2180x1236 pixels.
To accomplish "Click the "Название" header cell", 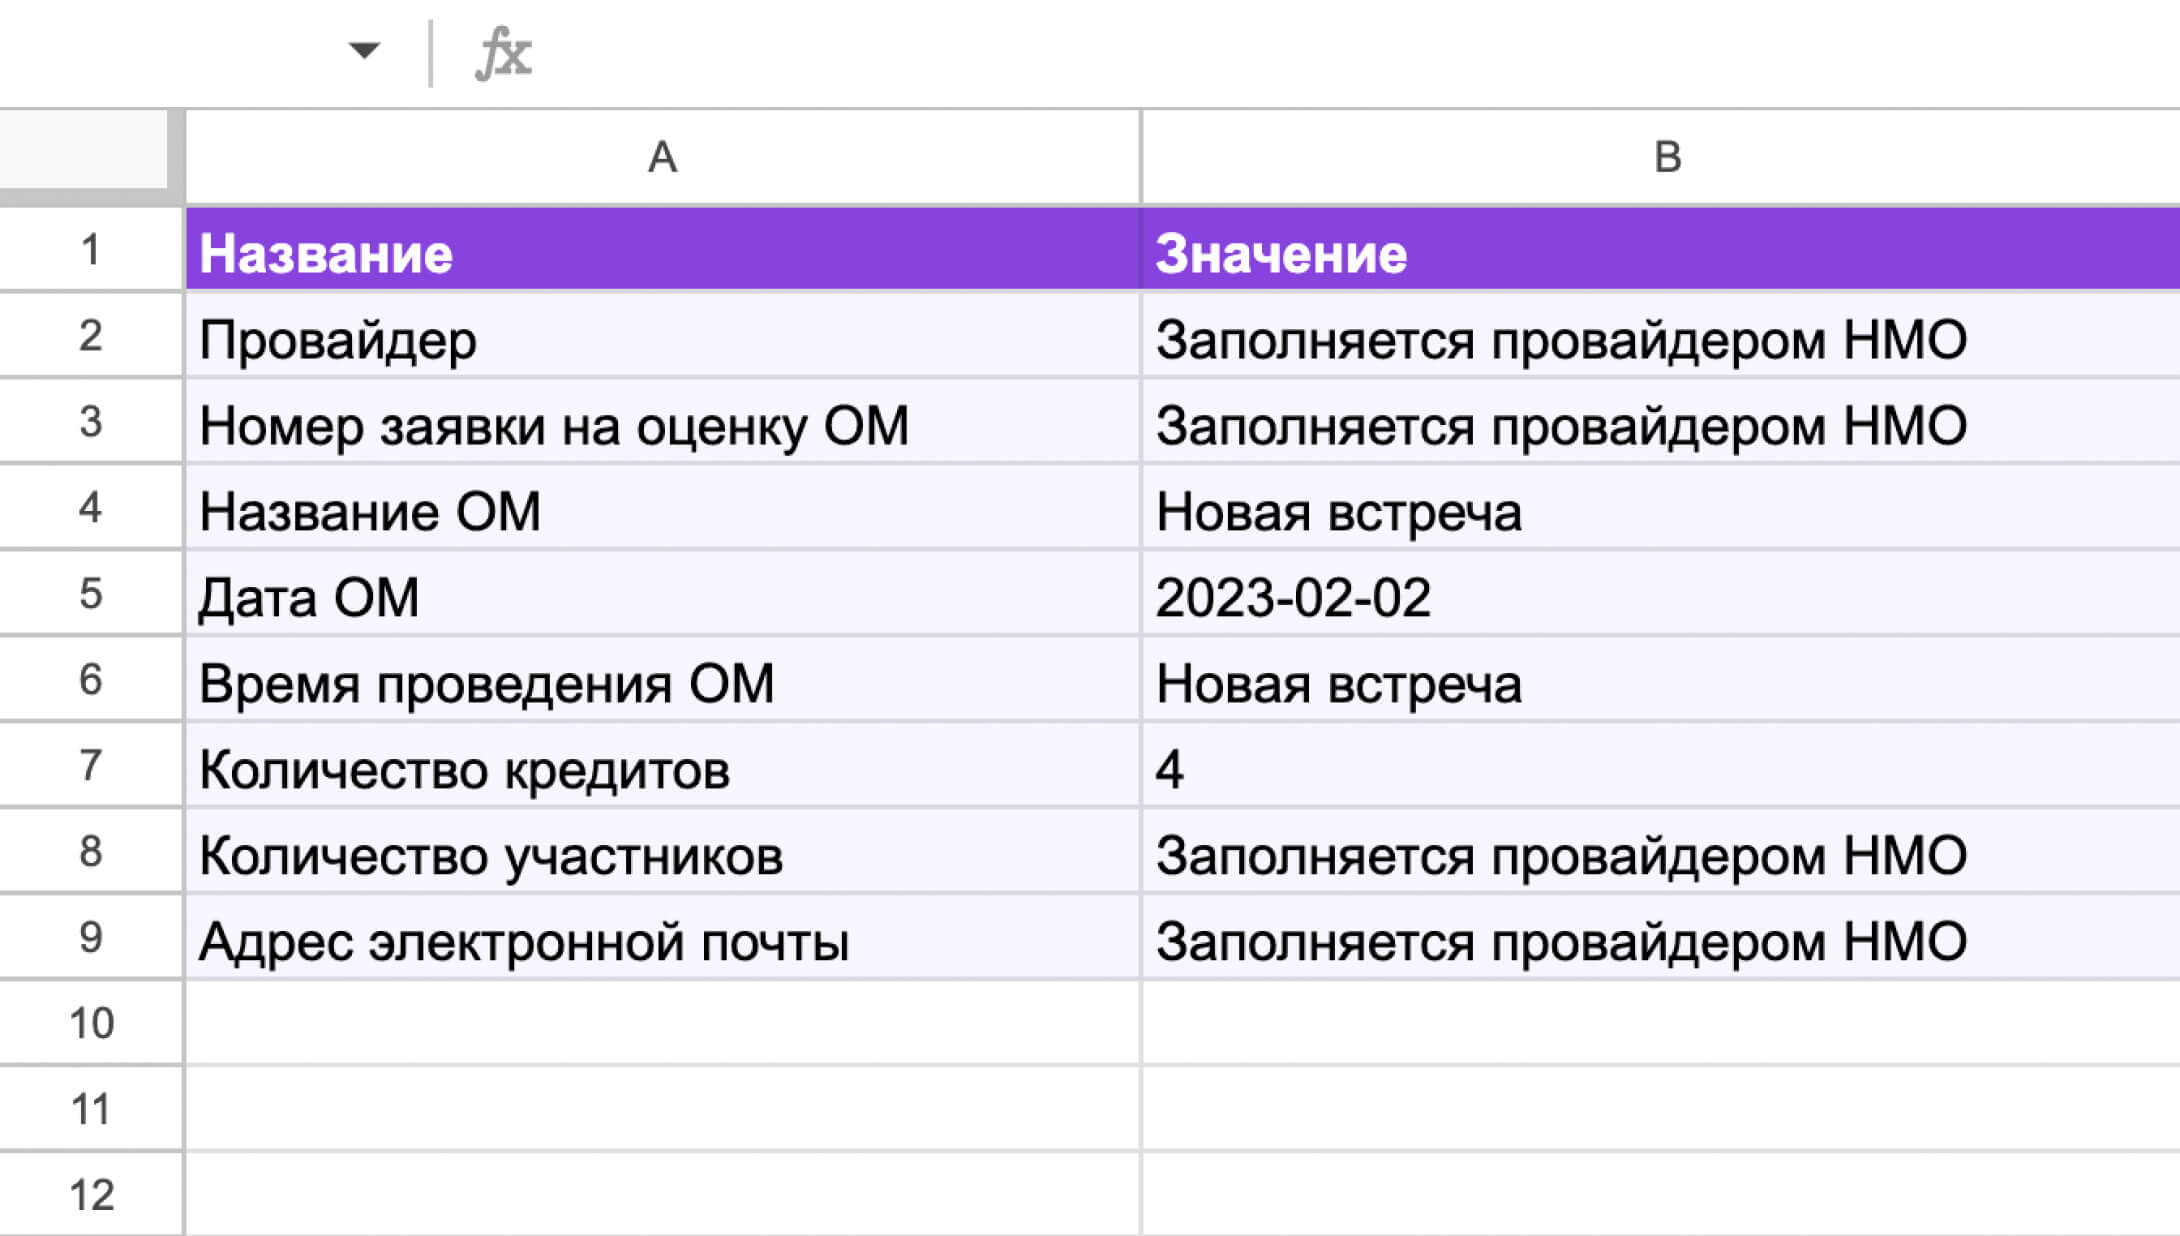I will [662, 251].
